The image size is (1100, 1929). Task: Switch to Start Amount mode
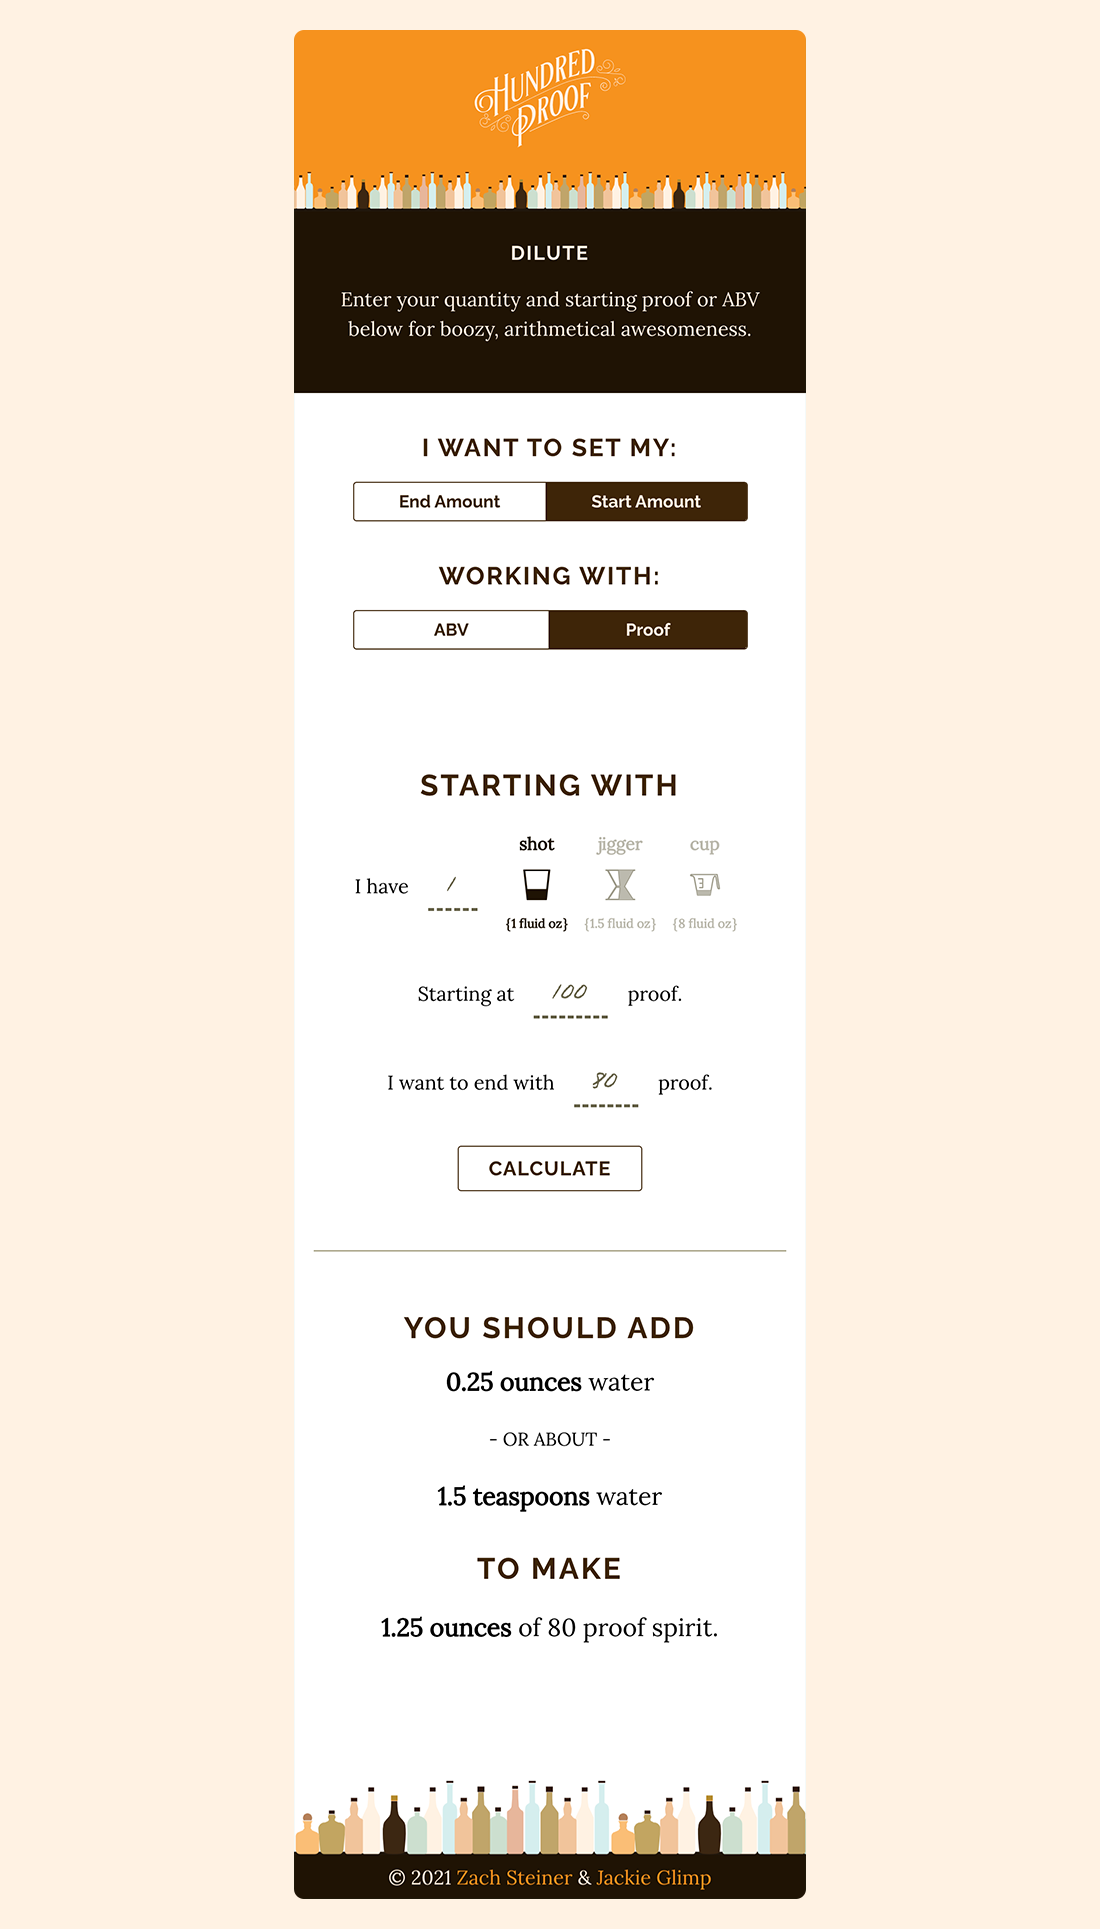click(x=646, y=502)
